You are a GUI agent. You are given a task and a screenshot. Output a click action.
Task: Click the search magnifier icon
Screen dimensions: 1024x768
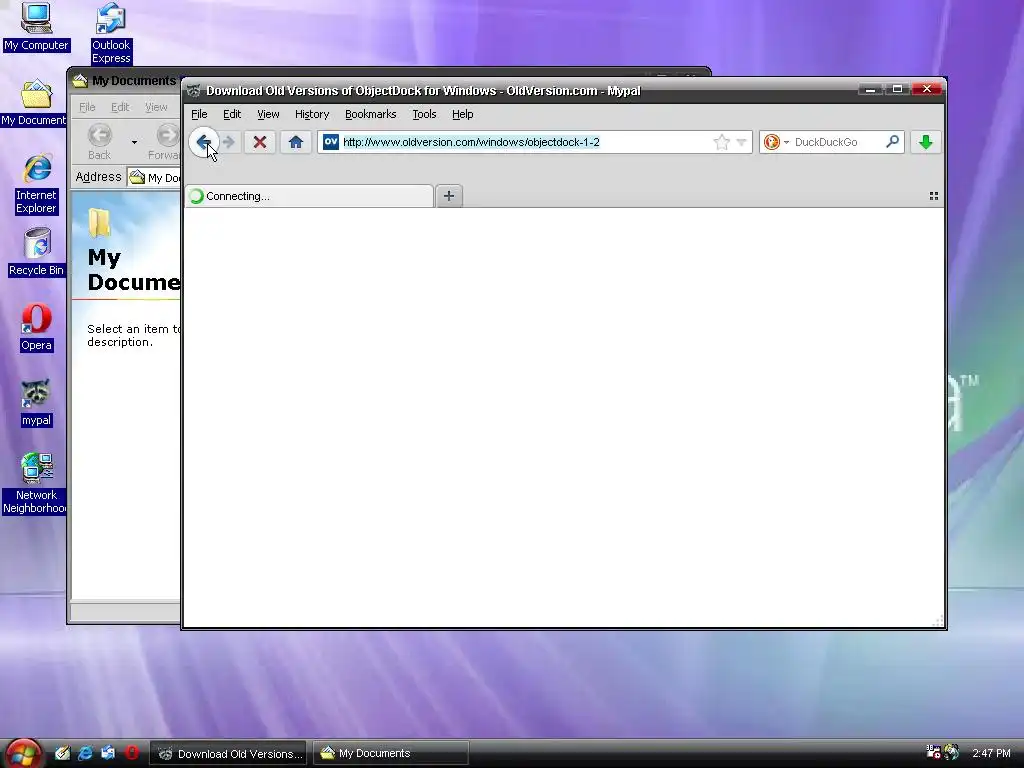click(x=892, y=141)
